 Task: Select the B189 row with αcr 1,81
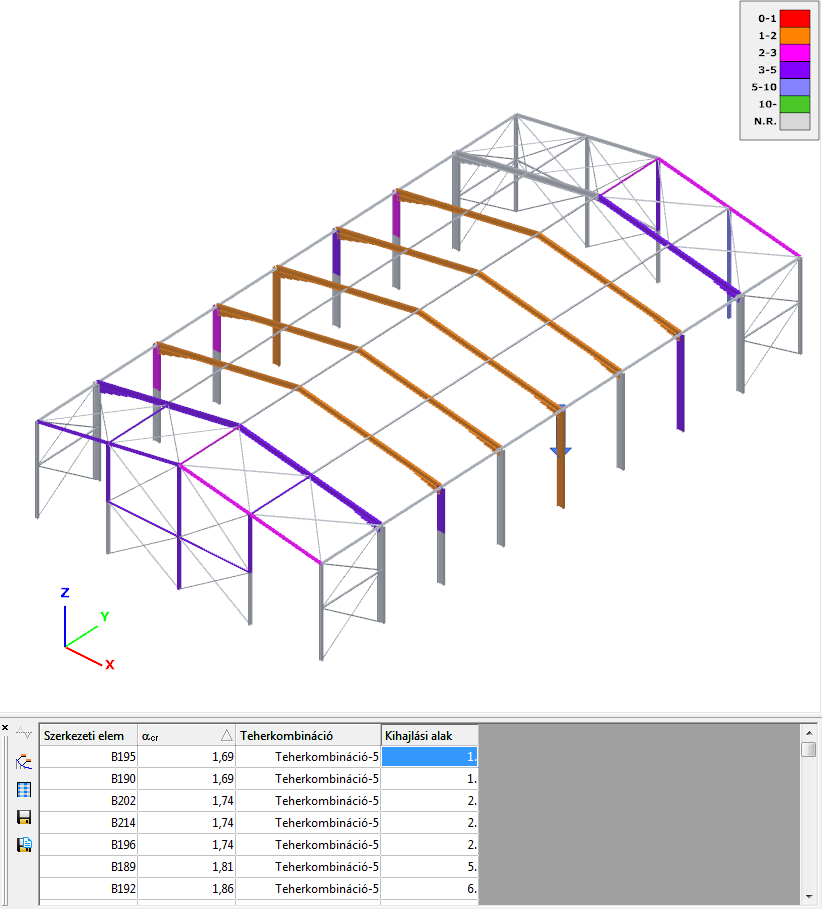point(259,867)
